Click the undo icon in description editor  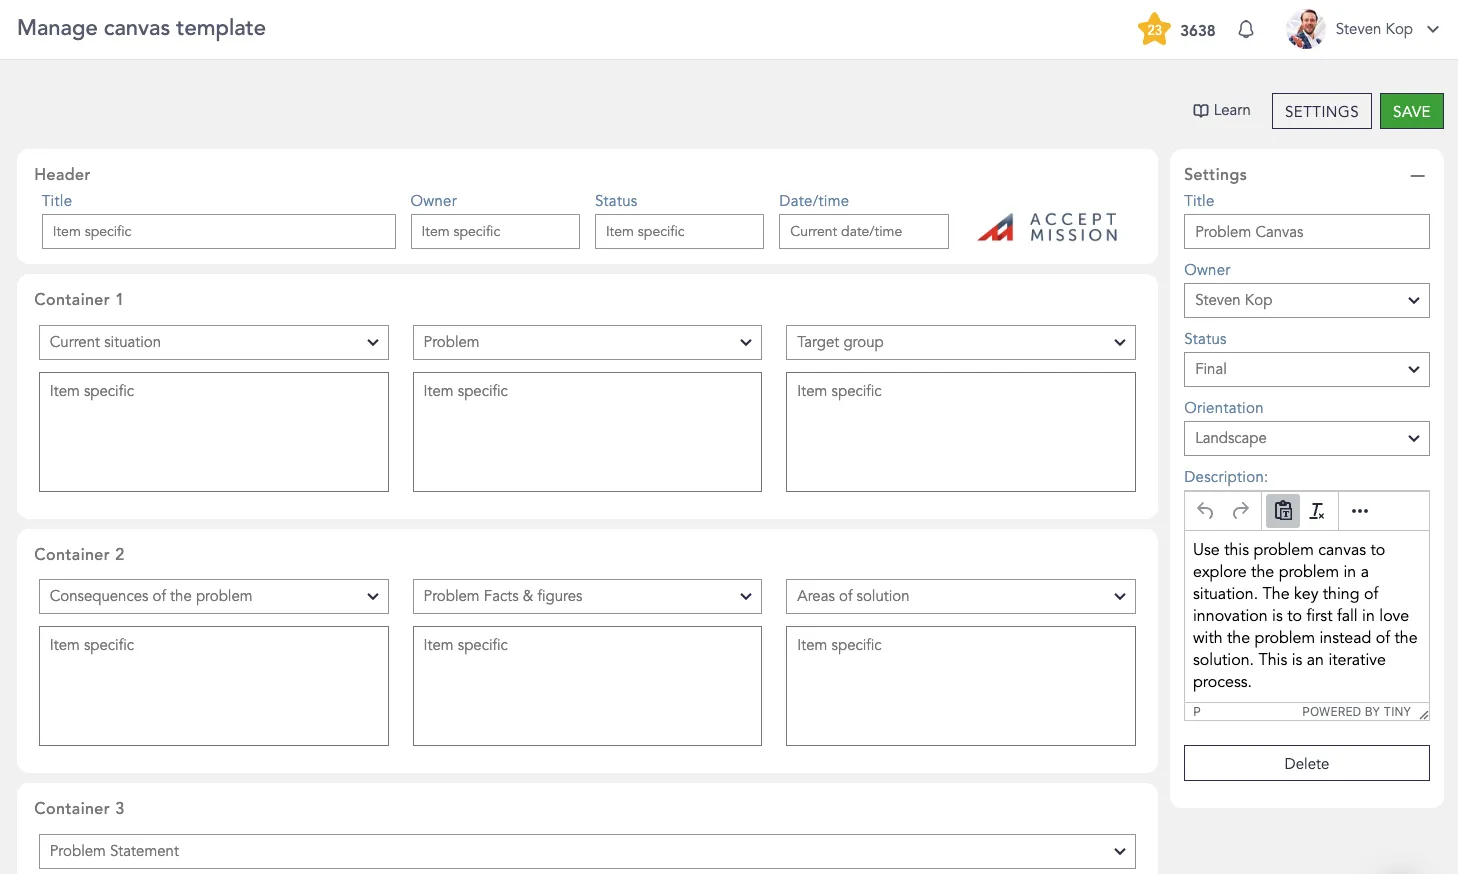(1205, 511)
